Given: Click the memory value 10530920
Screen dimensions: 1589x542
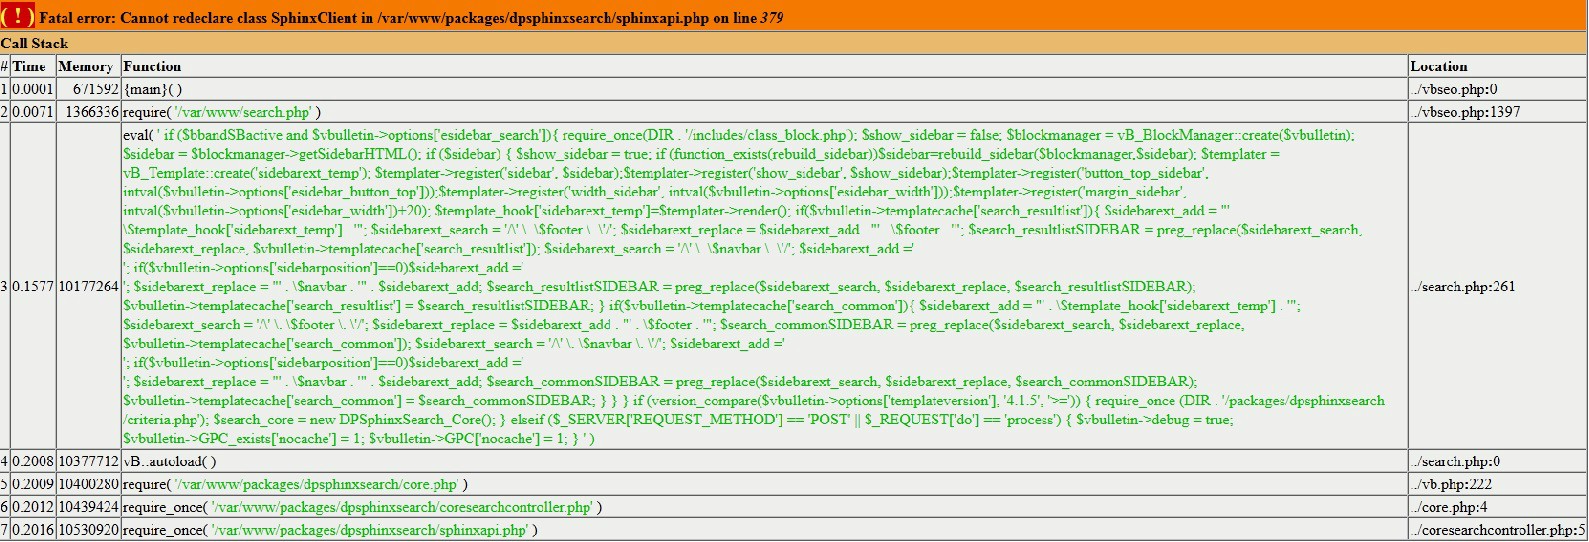Looking at the screenshot, I should coord(88,530).
